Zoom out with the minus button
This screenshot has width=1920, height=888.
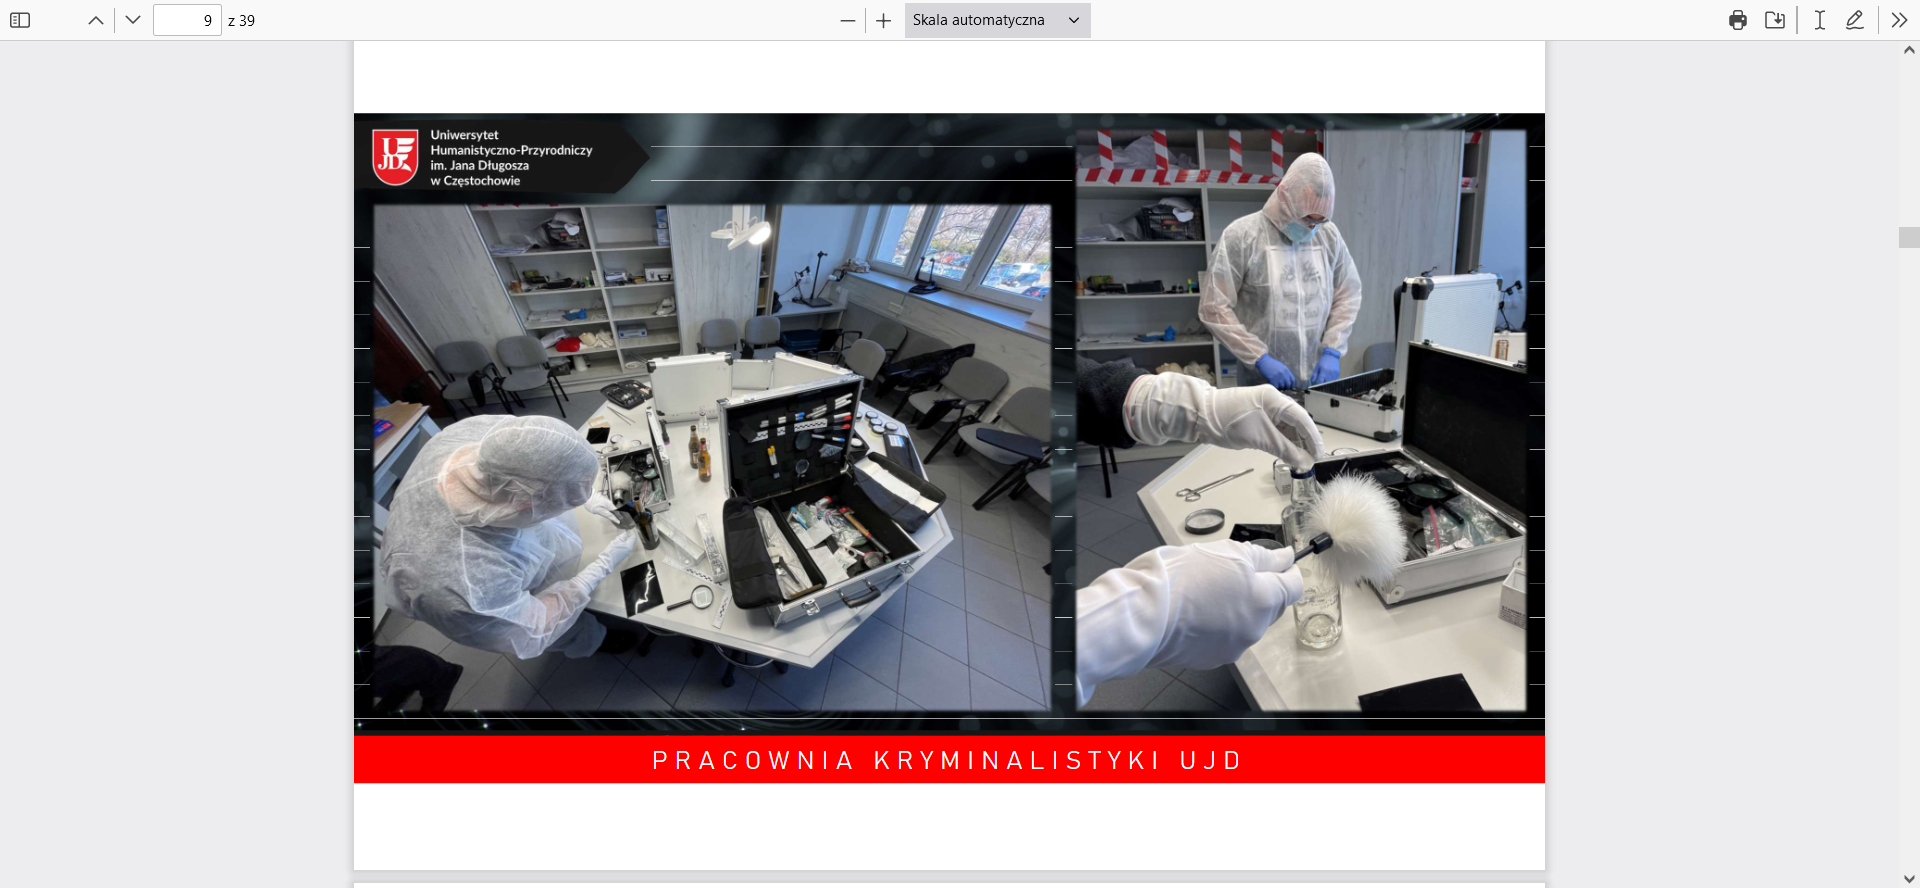pos(848,20)
